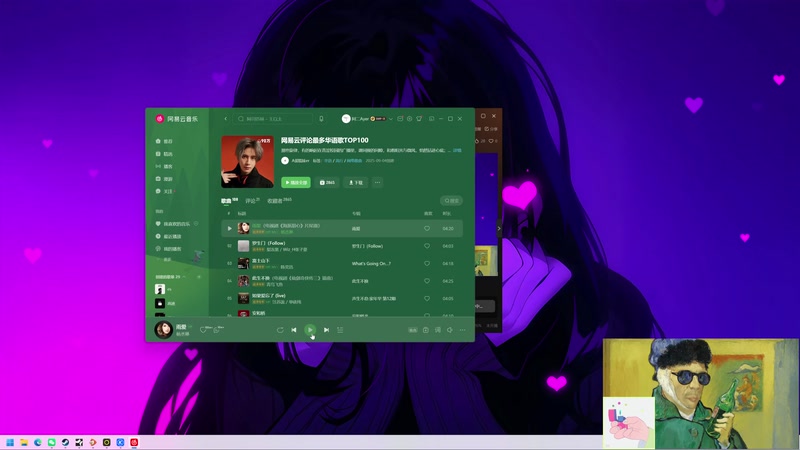Open the playlist creator avatar
The height and width of the screenshot is (450, 800).
tap(285, 160)
